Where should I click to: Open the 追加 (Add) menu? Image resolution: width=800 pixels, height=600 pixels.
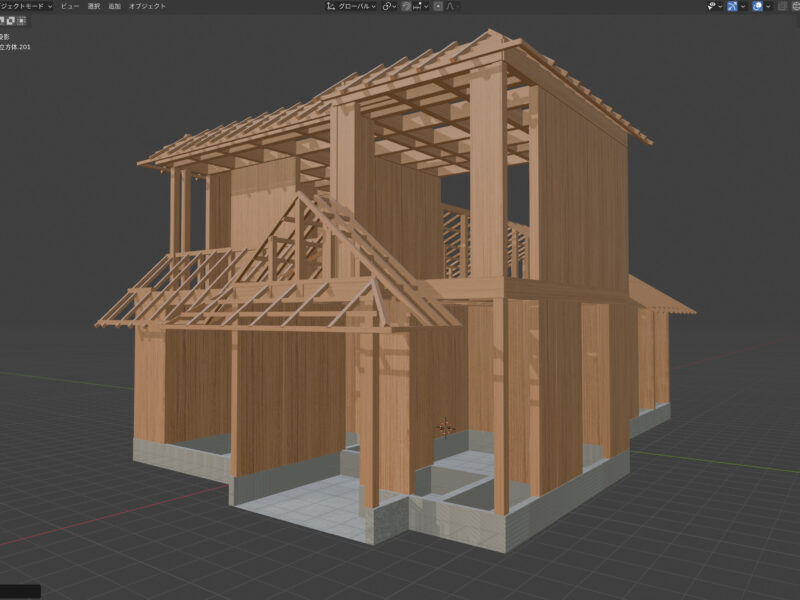115,6
